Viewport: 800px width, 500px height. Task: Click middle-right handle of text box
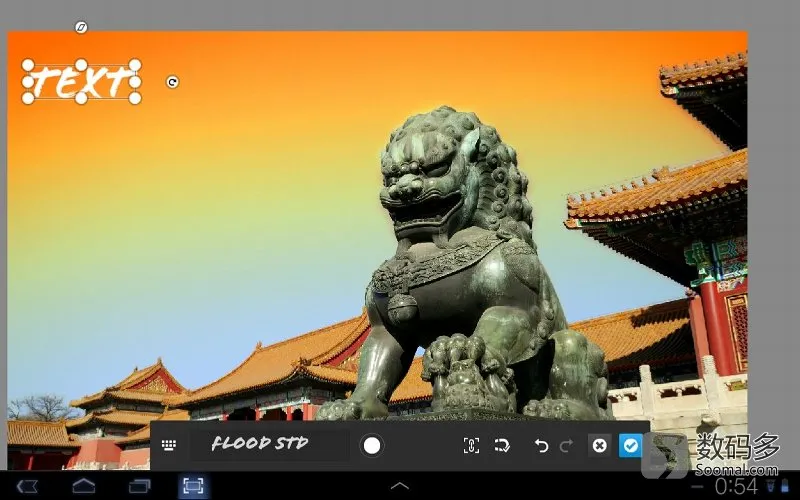[135, 82]
